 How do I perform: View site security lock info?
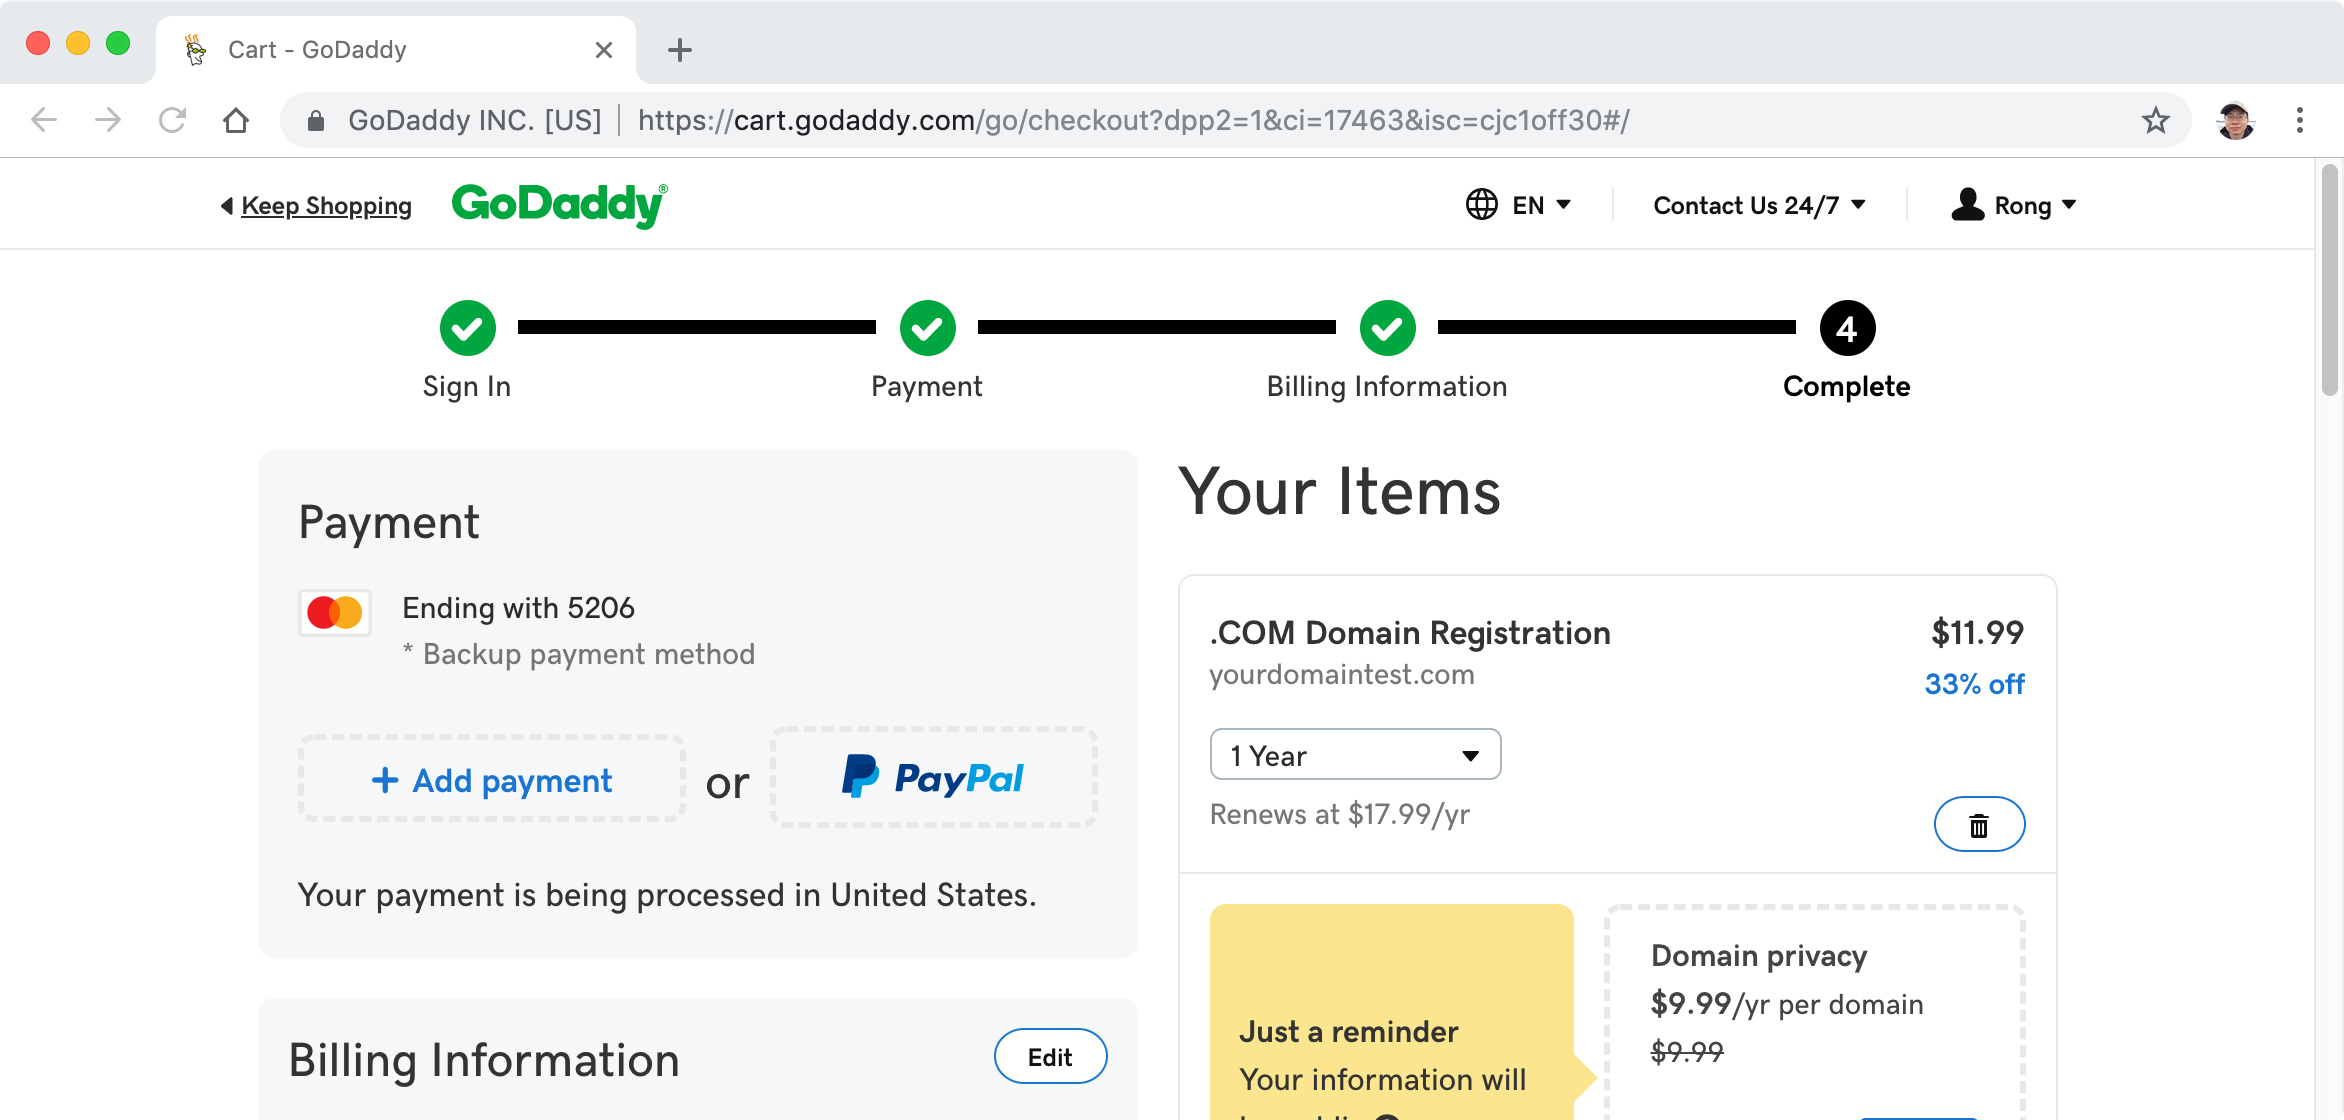[x=316, y=121]
